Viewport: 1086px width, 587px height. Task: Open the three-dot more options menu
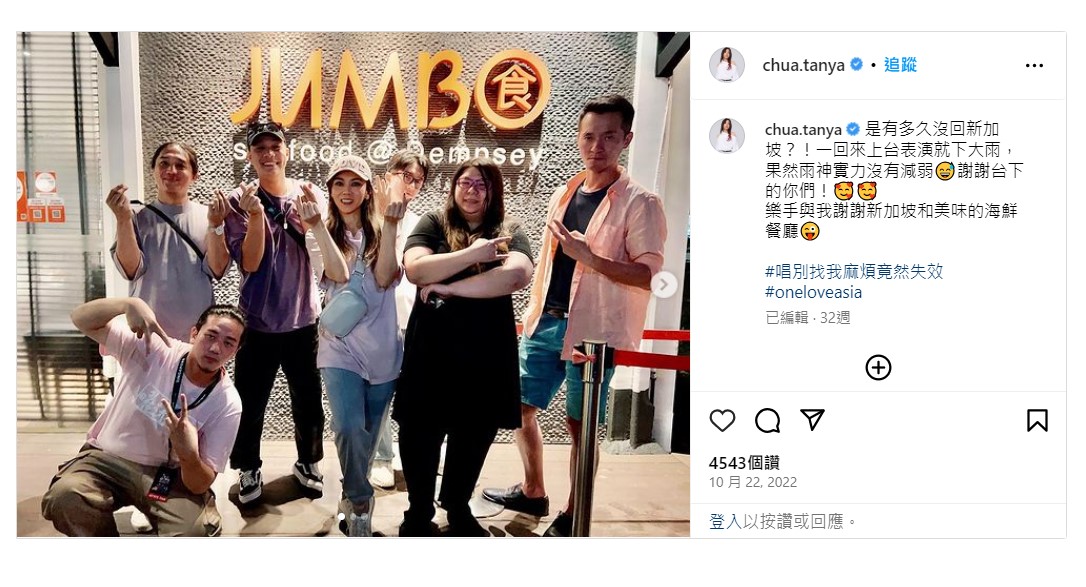[1034, 65]
